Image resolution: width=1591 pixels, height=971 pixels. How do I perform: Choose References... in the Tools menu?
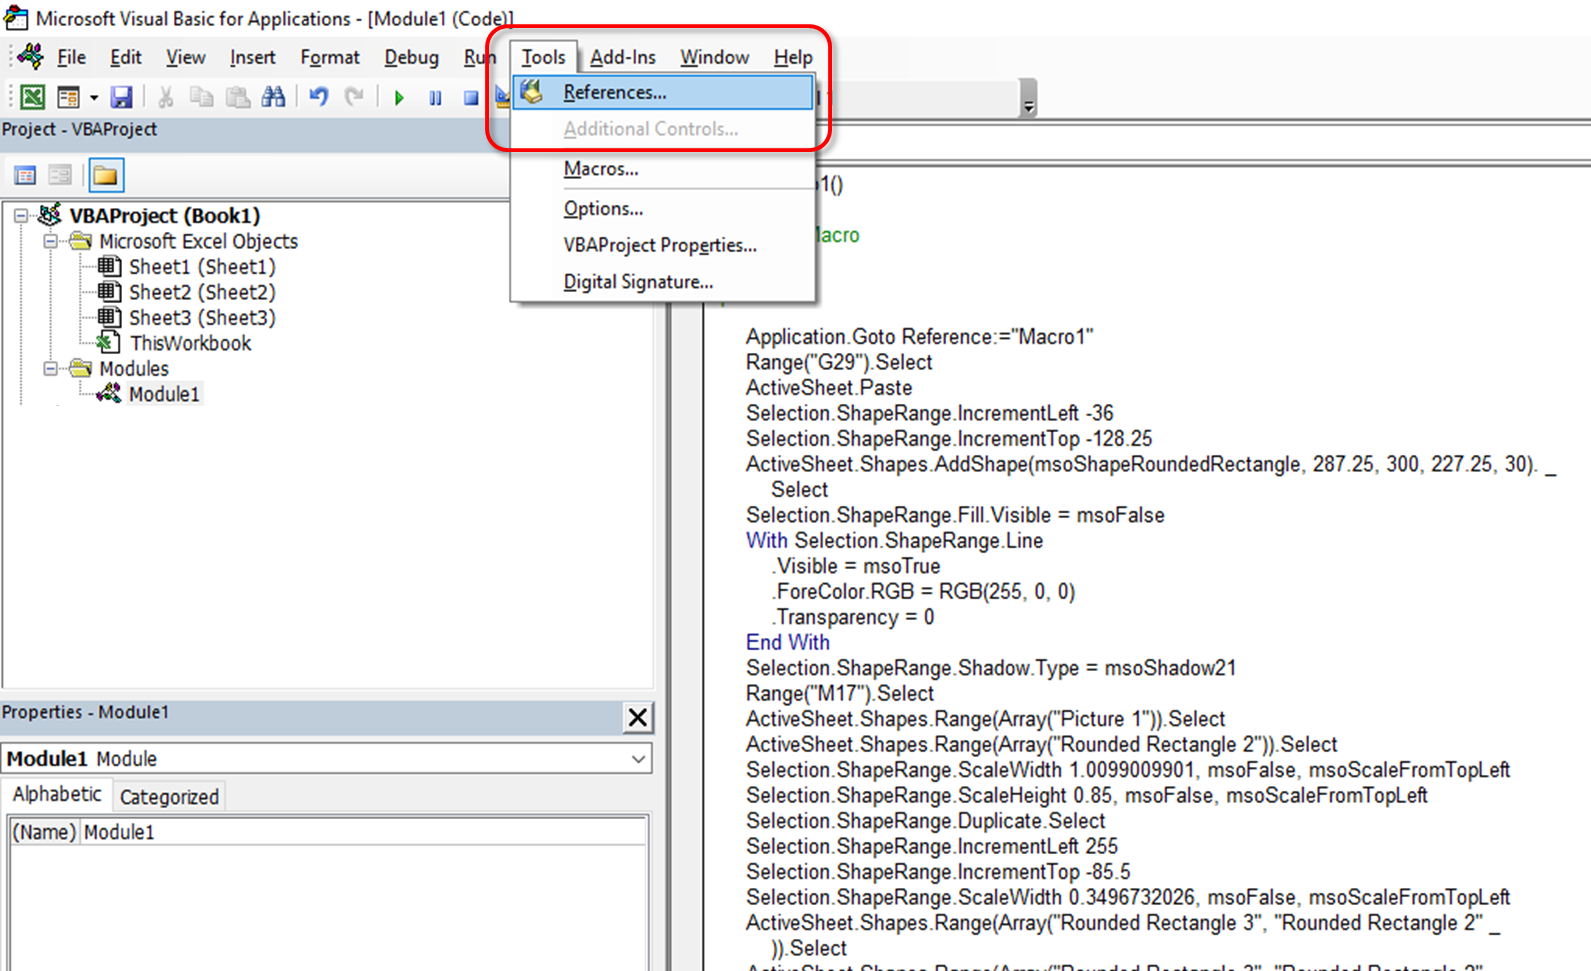(664, 92)
